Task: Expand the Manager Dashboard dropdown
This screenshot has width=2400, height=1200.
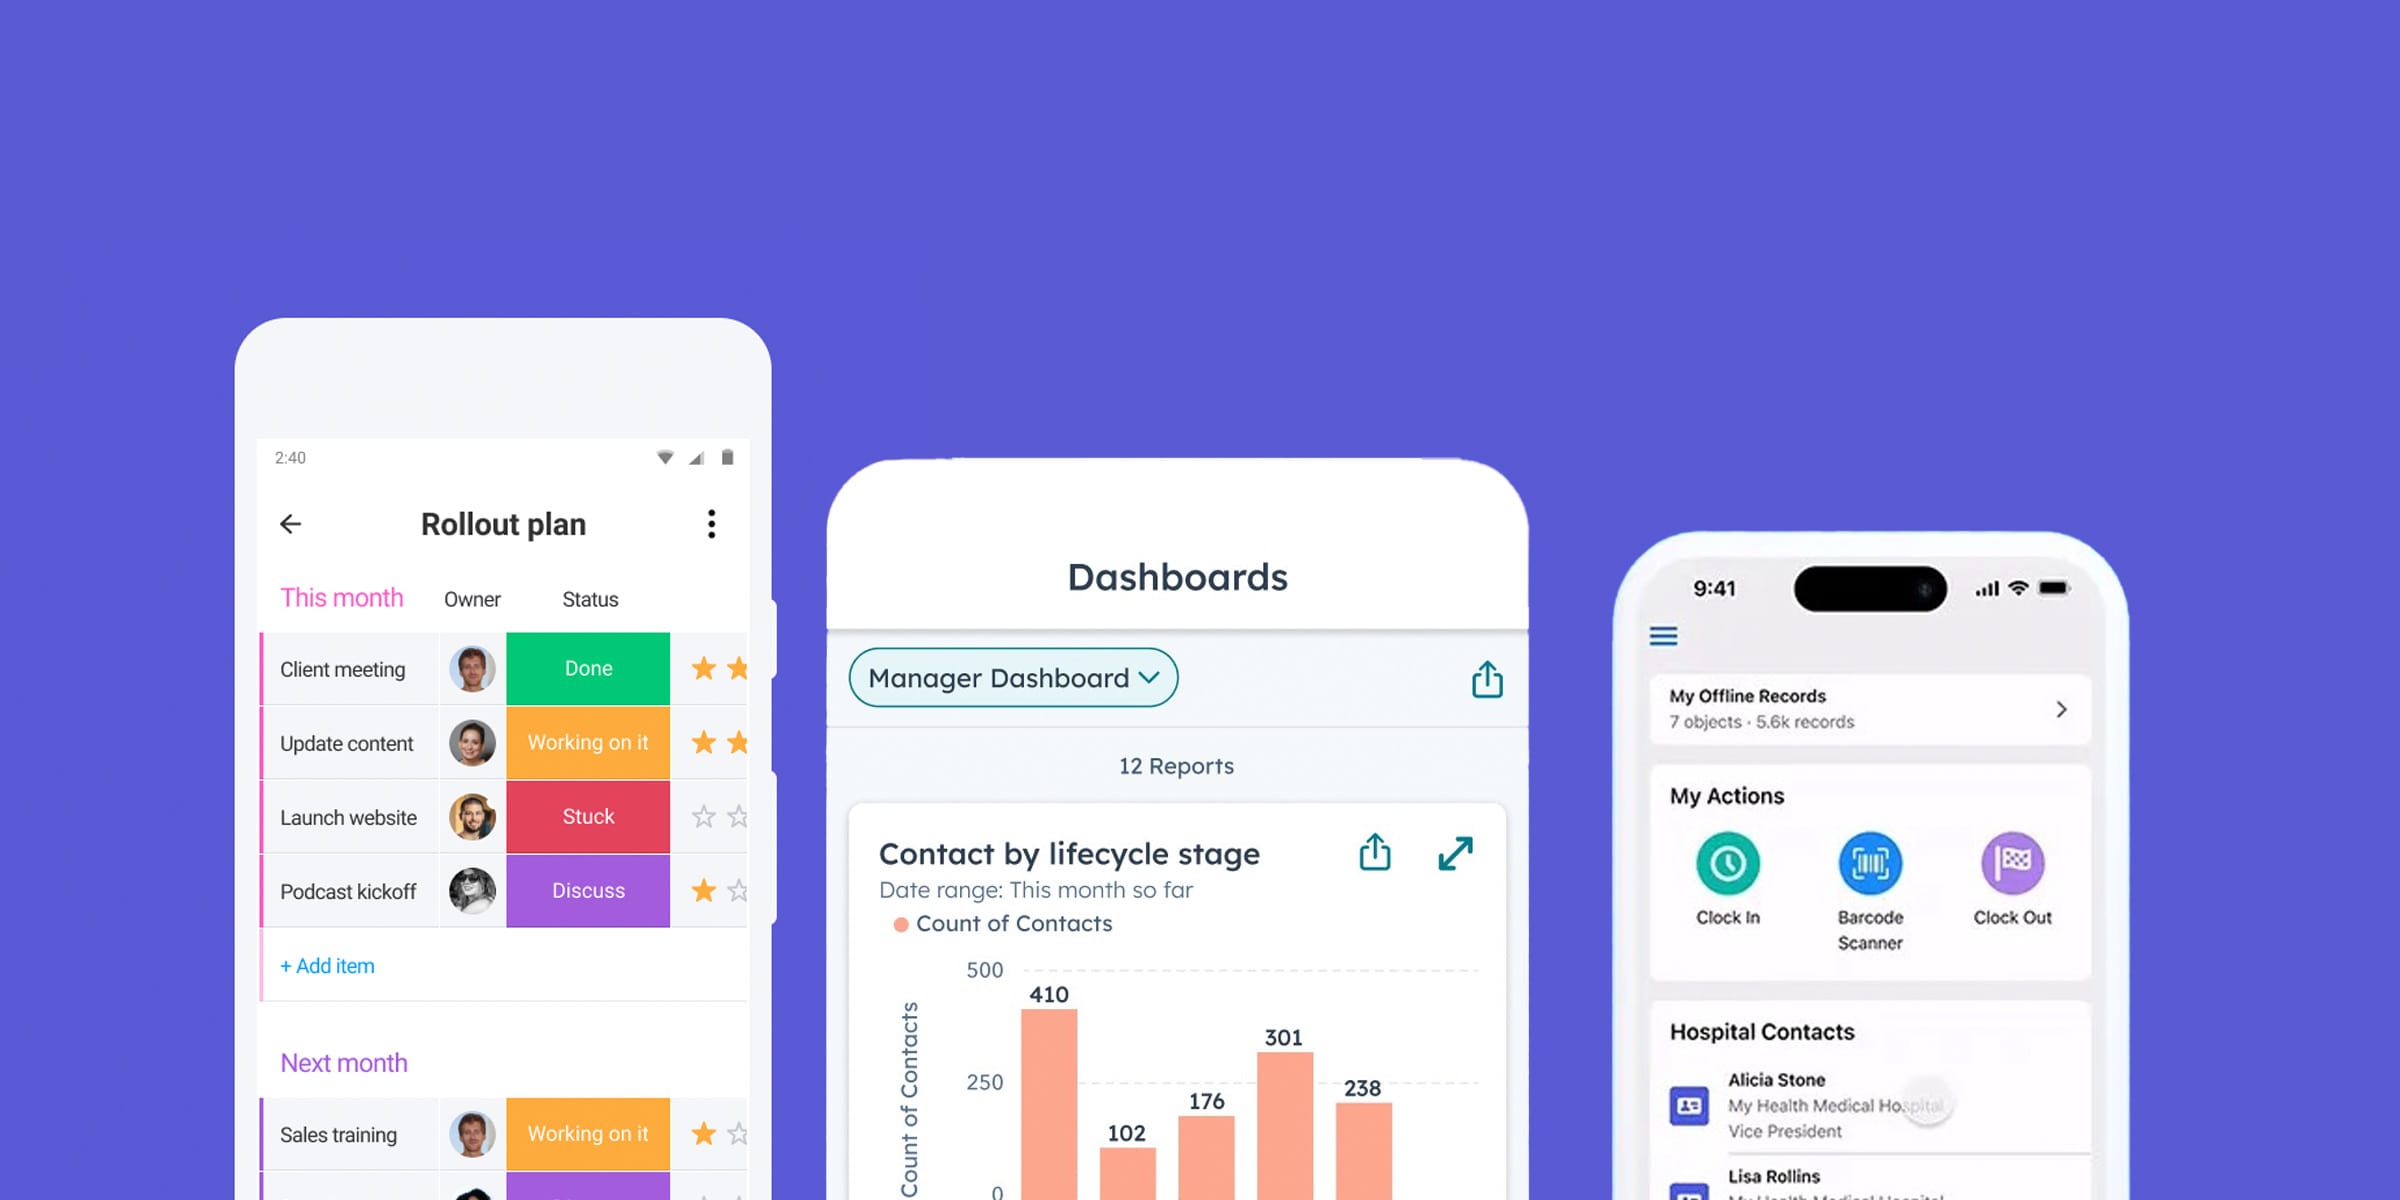Action: pyautogui.click(x=1010, y=677)
